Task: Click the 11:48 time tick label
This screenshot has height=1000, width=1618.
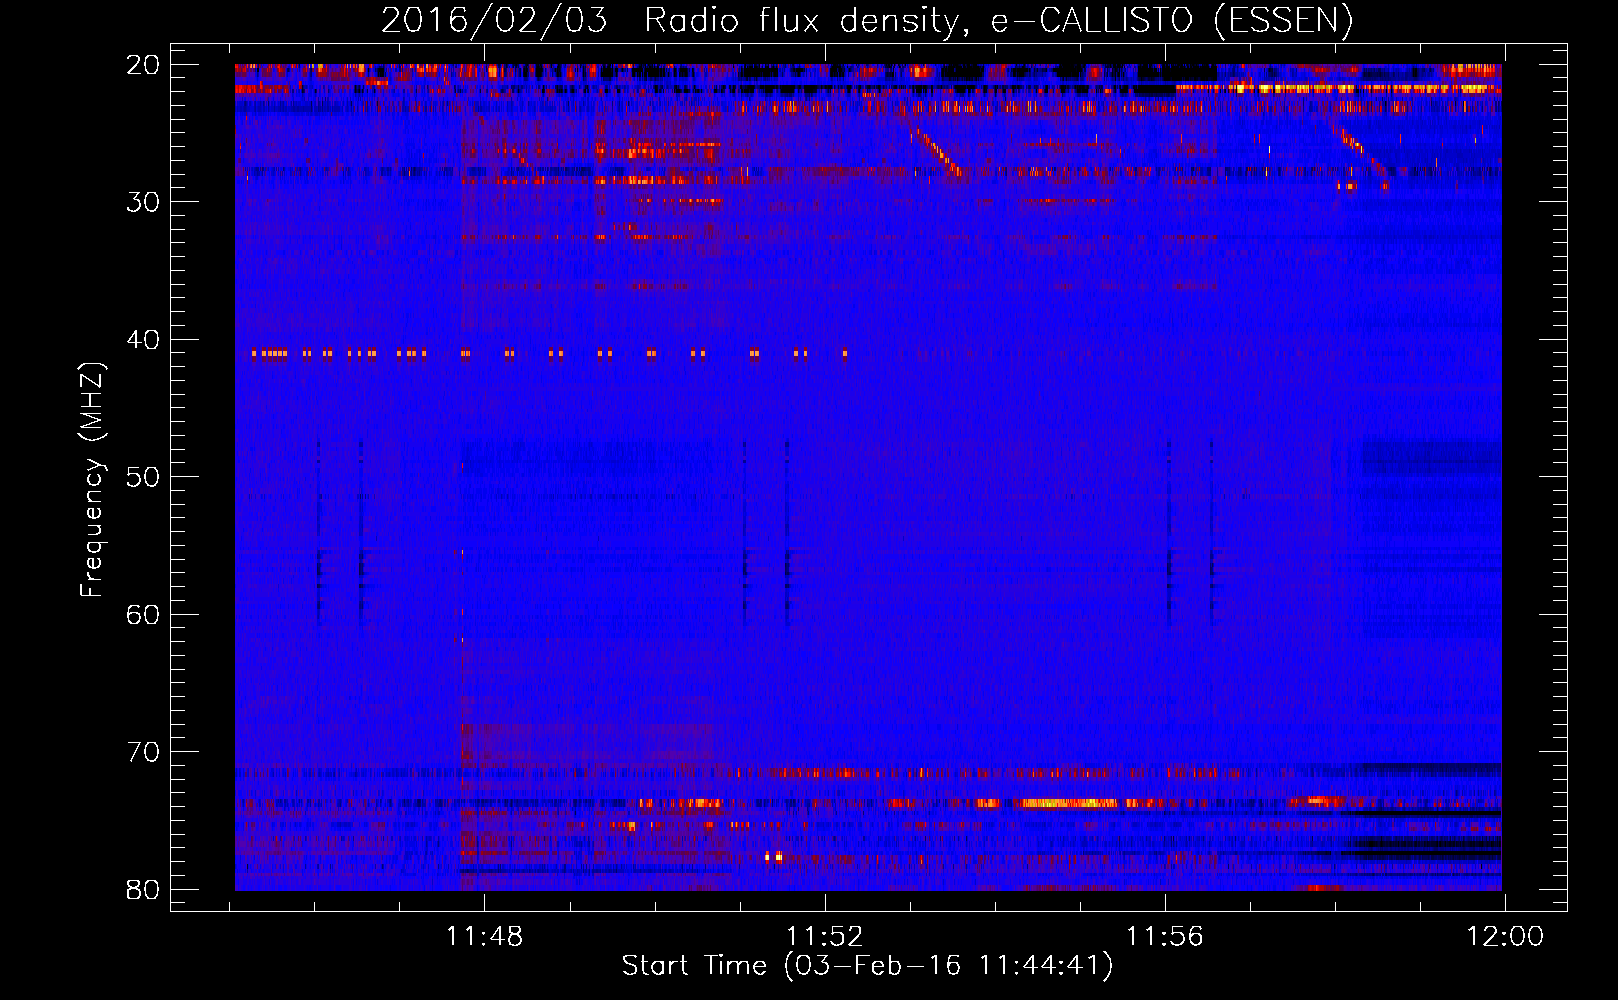Action: tap(484, 937)
